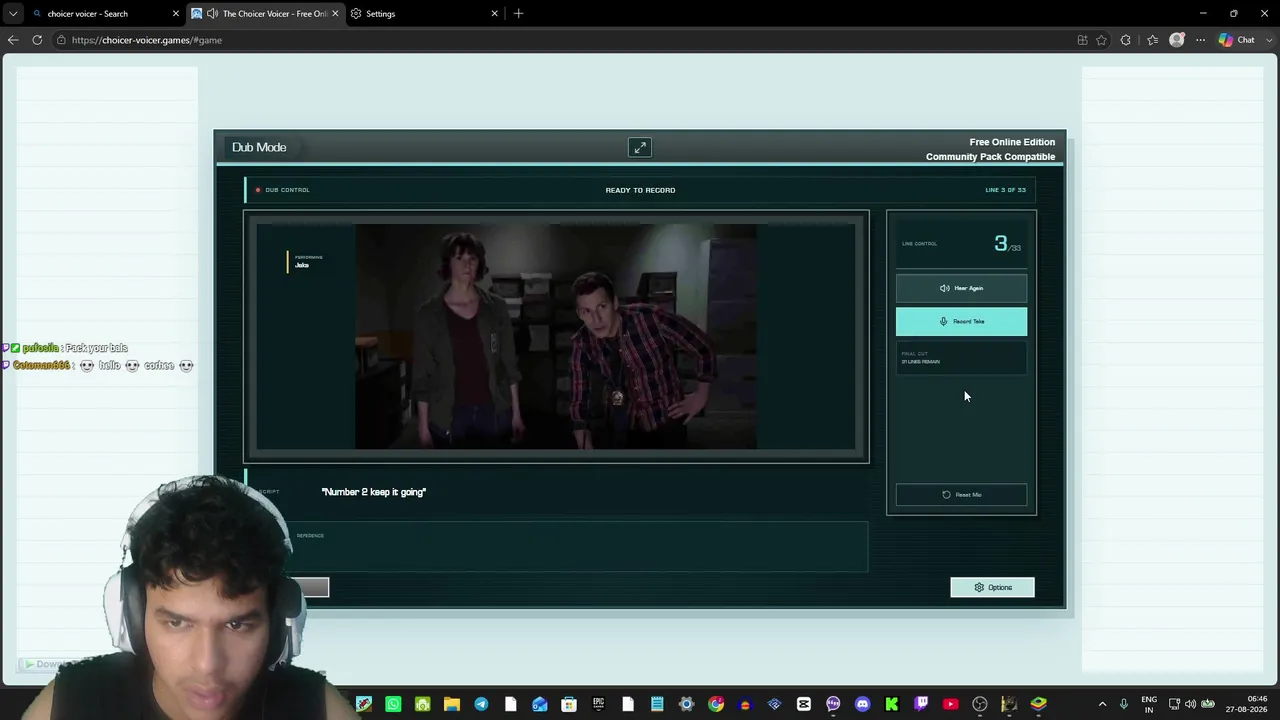This screenshot has width=1280, height=720.
Task: Open Copilot Chat
Action: [x=1236, y=40]
